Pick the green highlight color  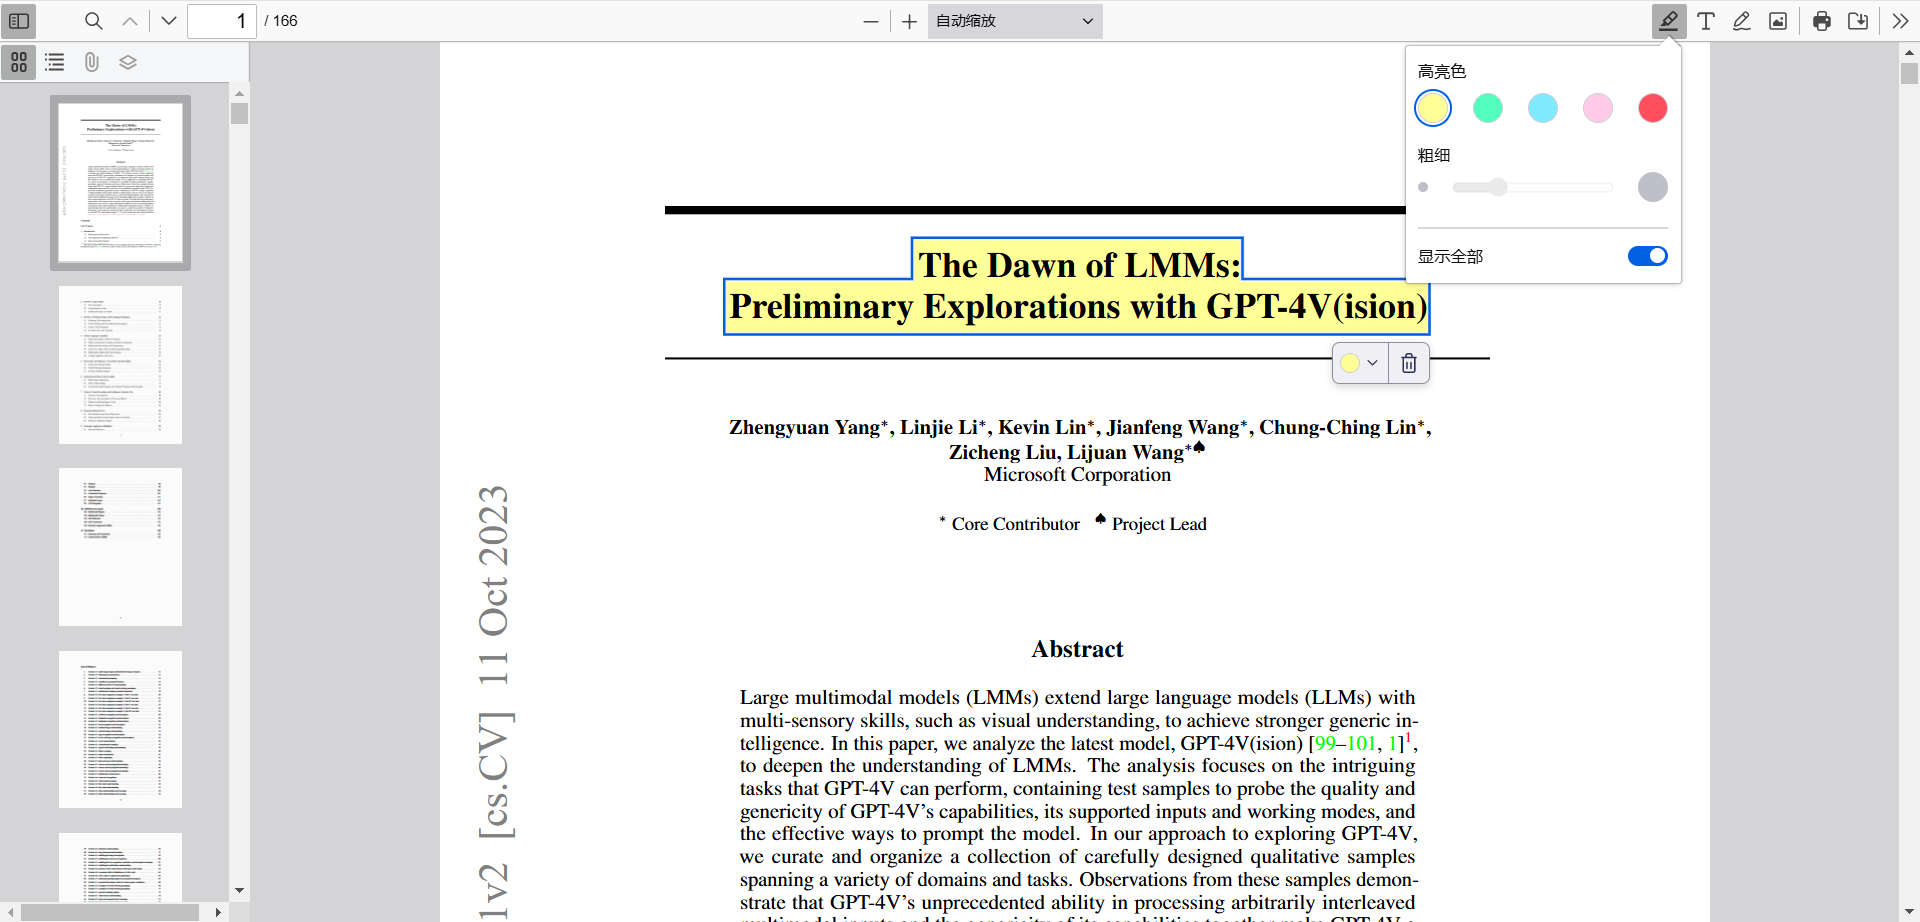coord(1488,108)
